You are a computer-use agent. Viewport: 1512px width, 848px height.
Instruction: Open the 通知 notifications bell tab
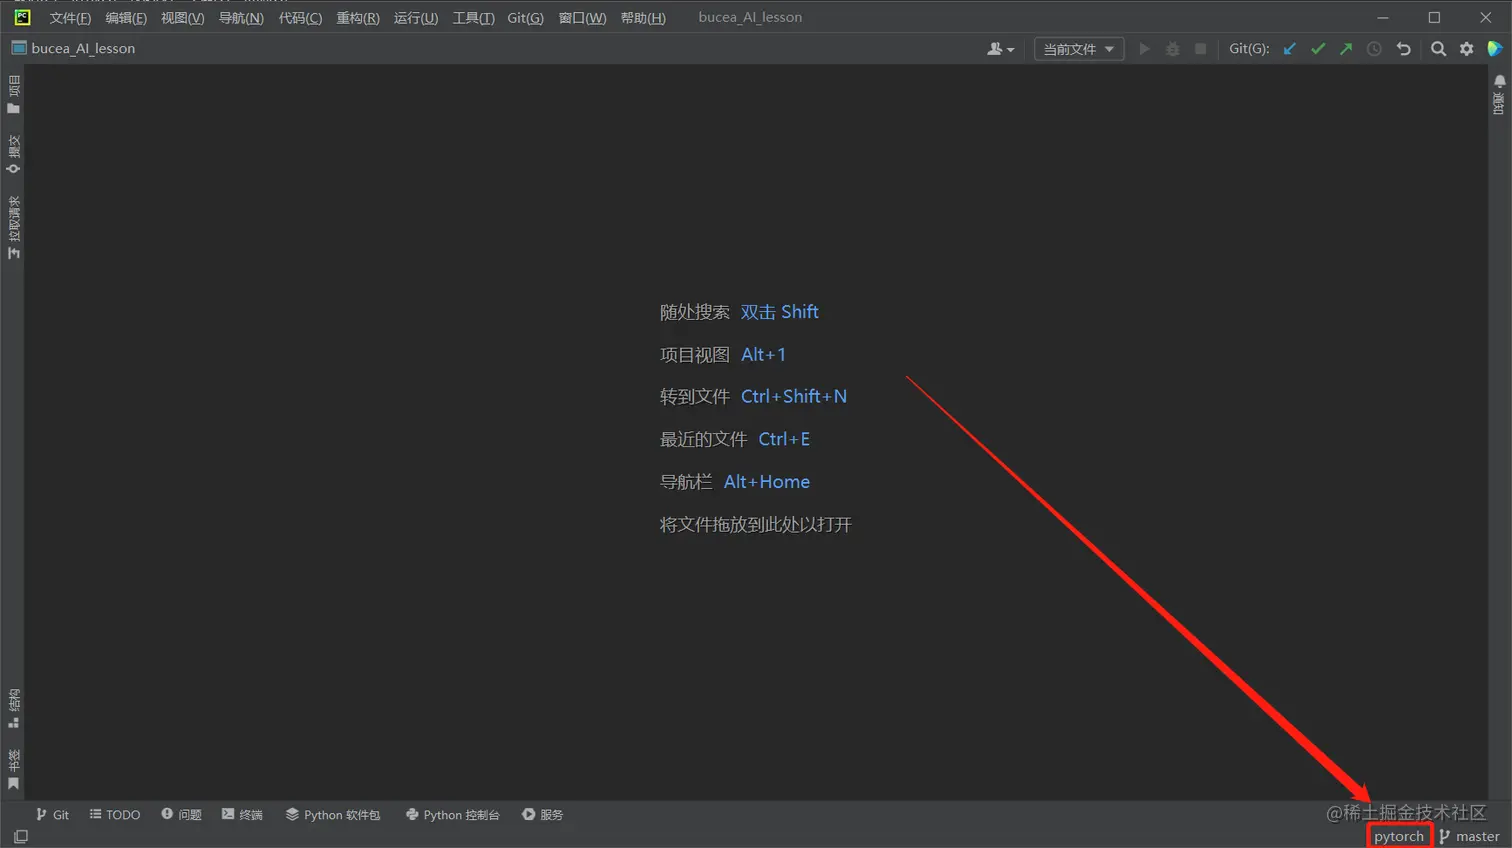(1499, 94)
